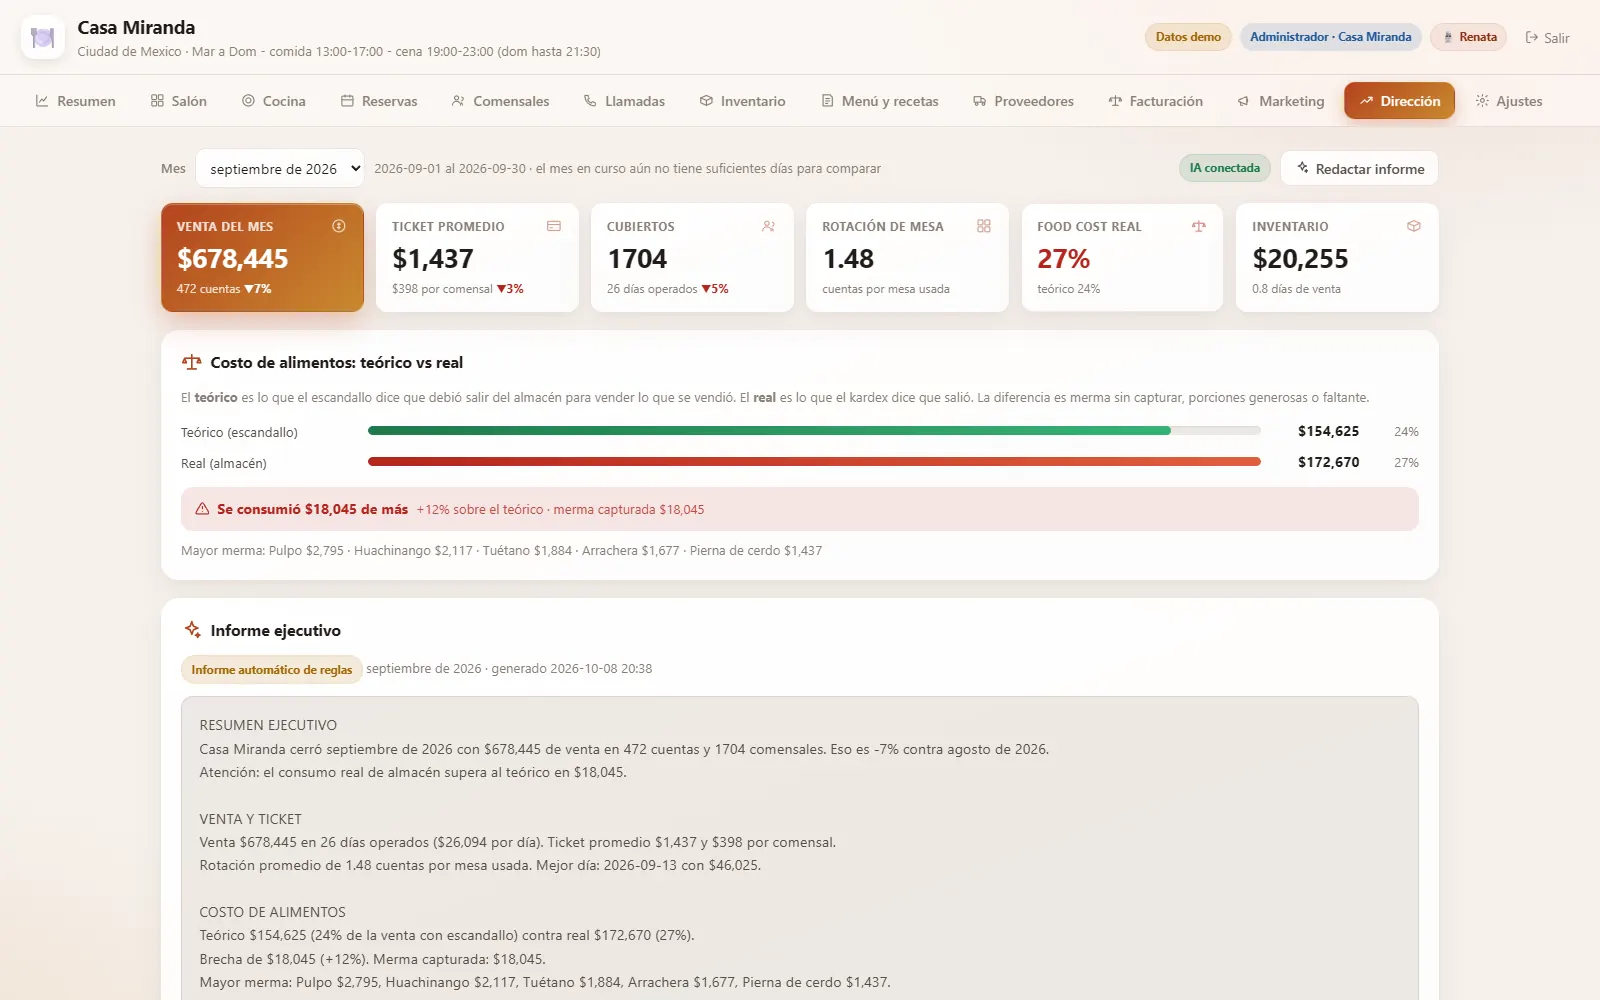Click the Informe automático de reglas badge
The image size is (1600, 1000).
[271, 670]
